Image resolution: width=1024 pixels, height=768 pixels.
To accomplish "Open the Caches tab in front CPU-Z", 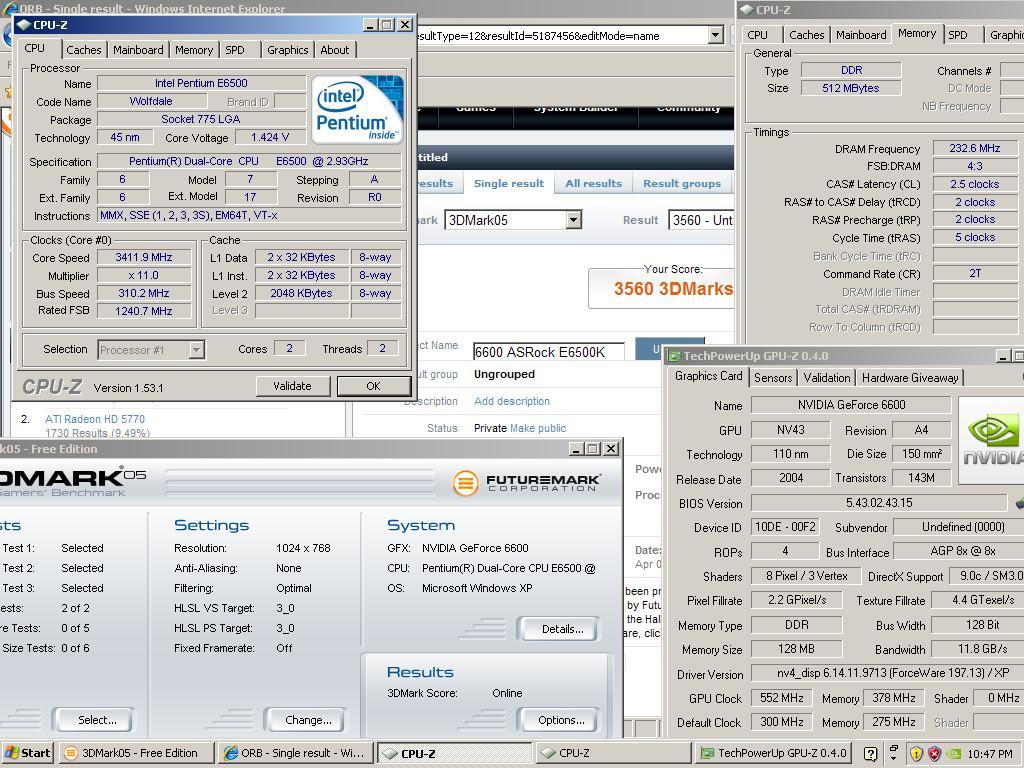I will click(x=84, y=50).
